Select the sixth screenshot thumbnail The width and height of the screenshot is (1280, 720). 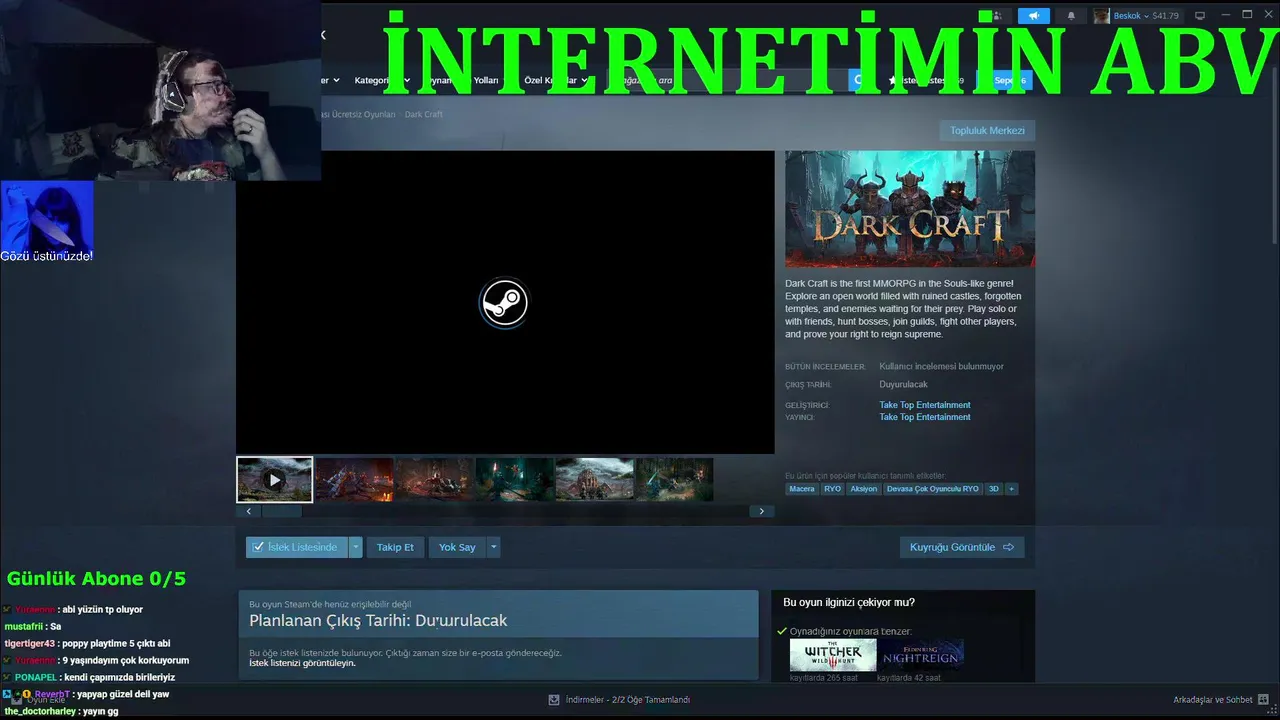pyautogui.click(x=674, y=480)
